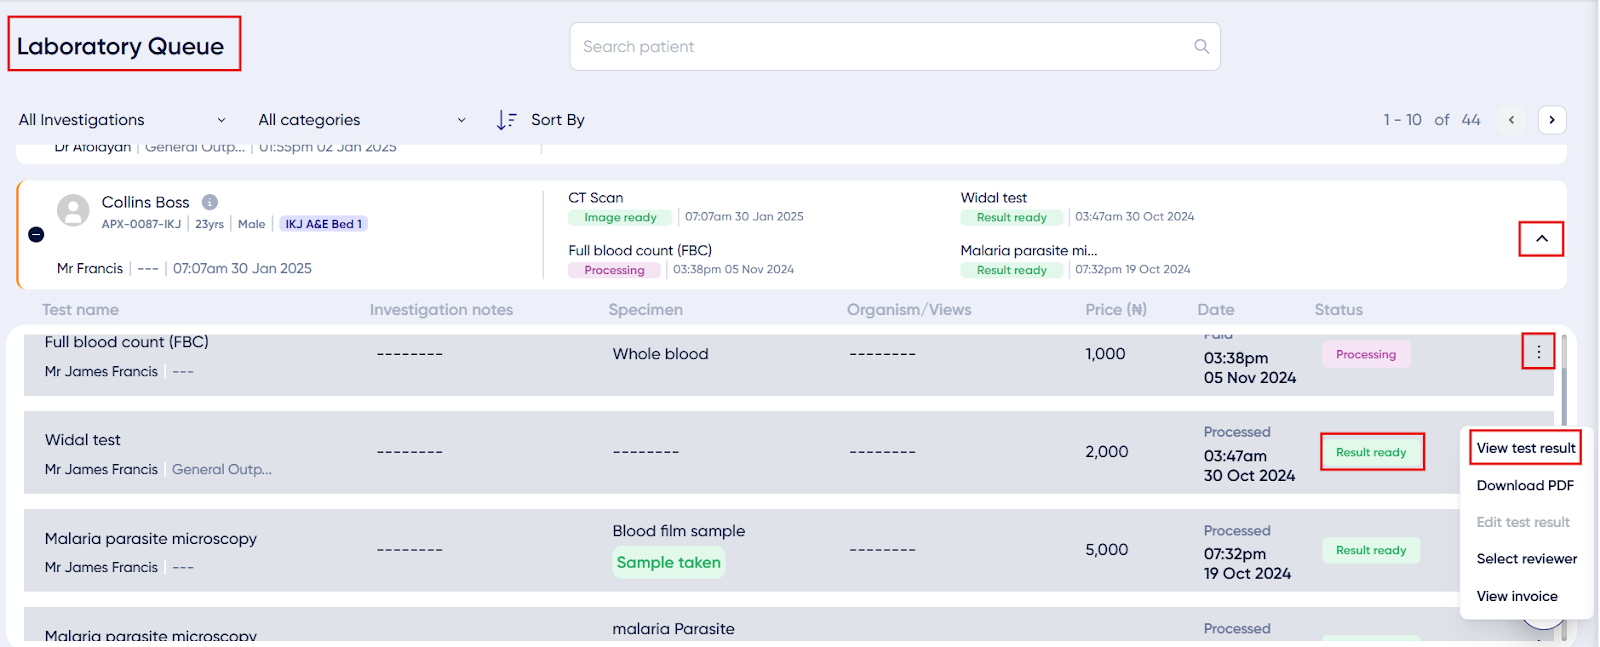The height and width of the screenshot is (647, 1600).
Task: Click the Price (₦) column header
Action: click(1116, 310)
